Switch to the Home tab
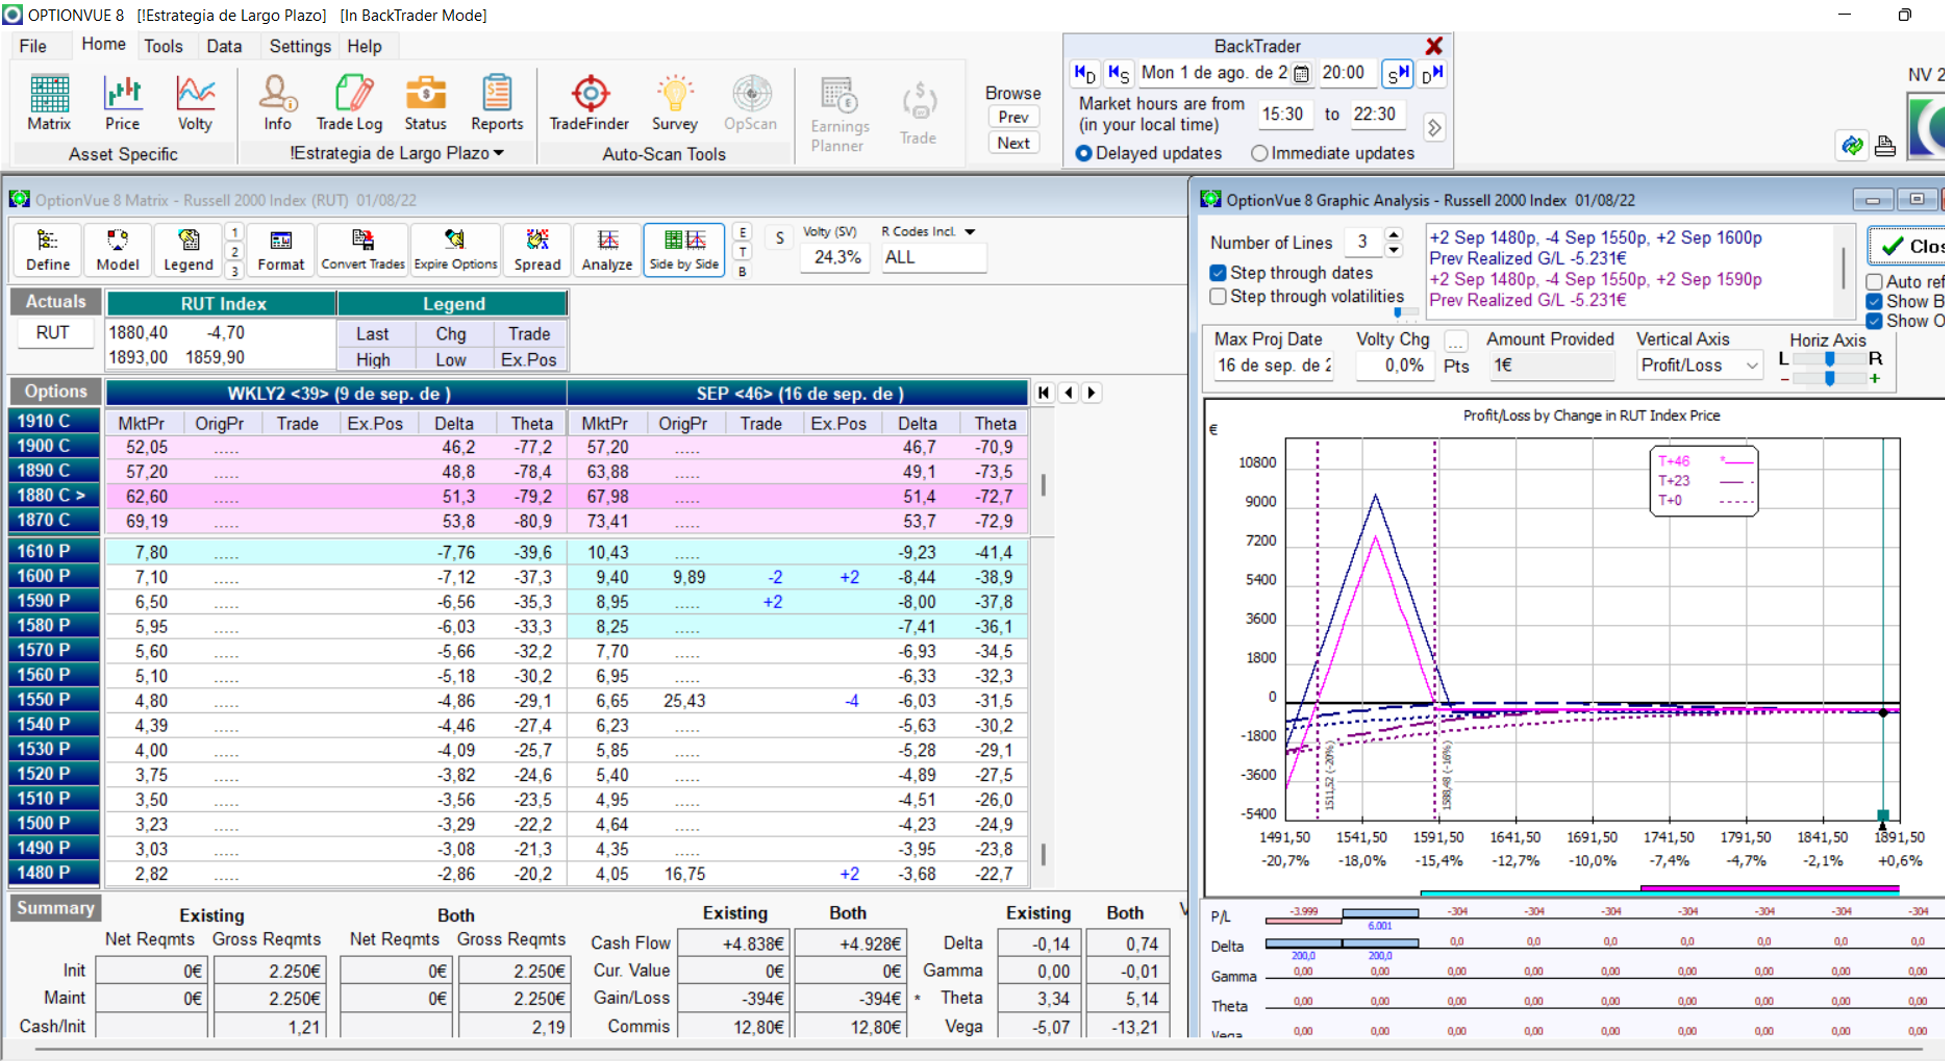This screenshot has width=1945, height=1061. point(103,45)
